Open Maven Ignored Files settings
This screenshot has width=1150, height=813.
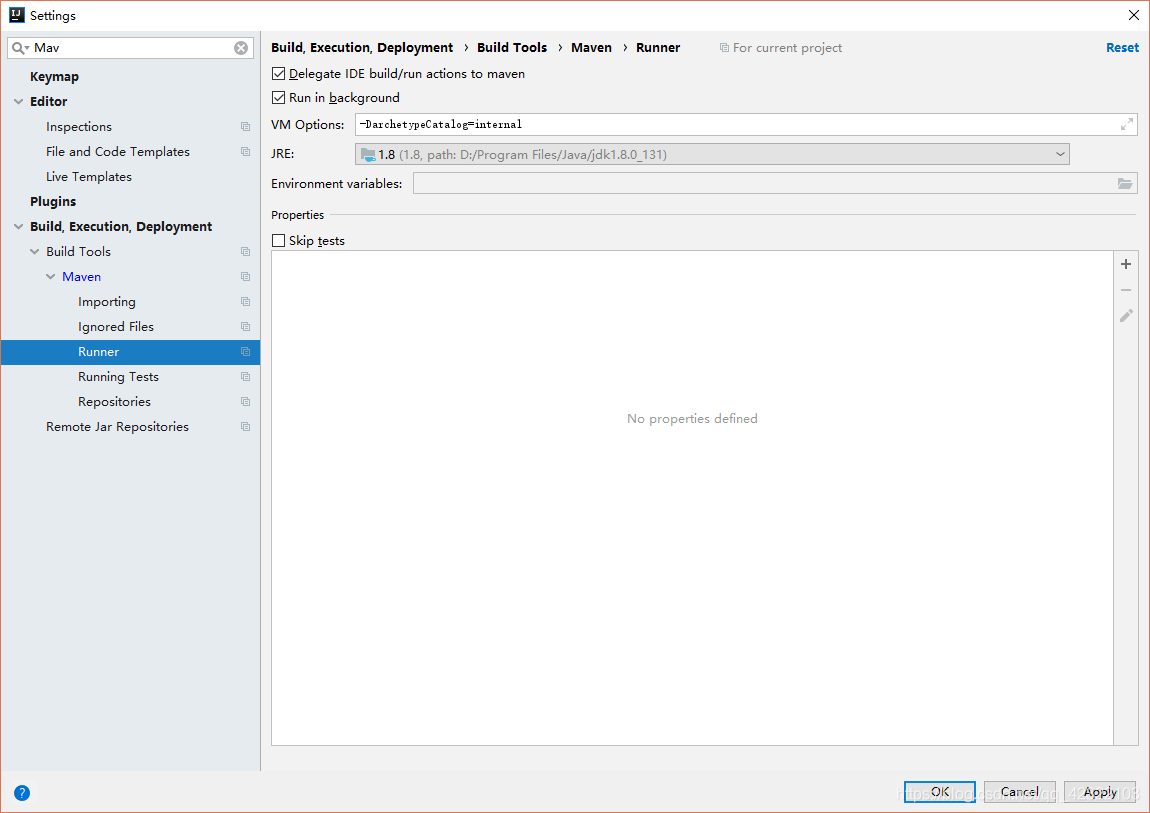click(x=116, y=327)
